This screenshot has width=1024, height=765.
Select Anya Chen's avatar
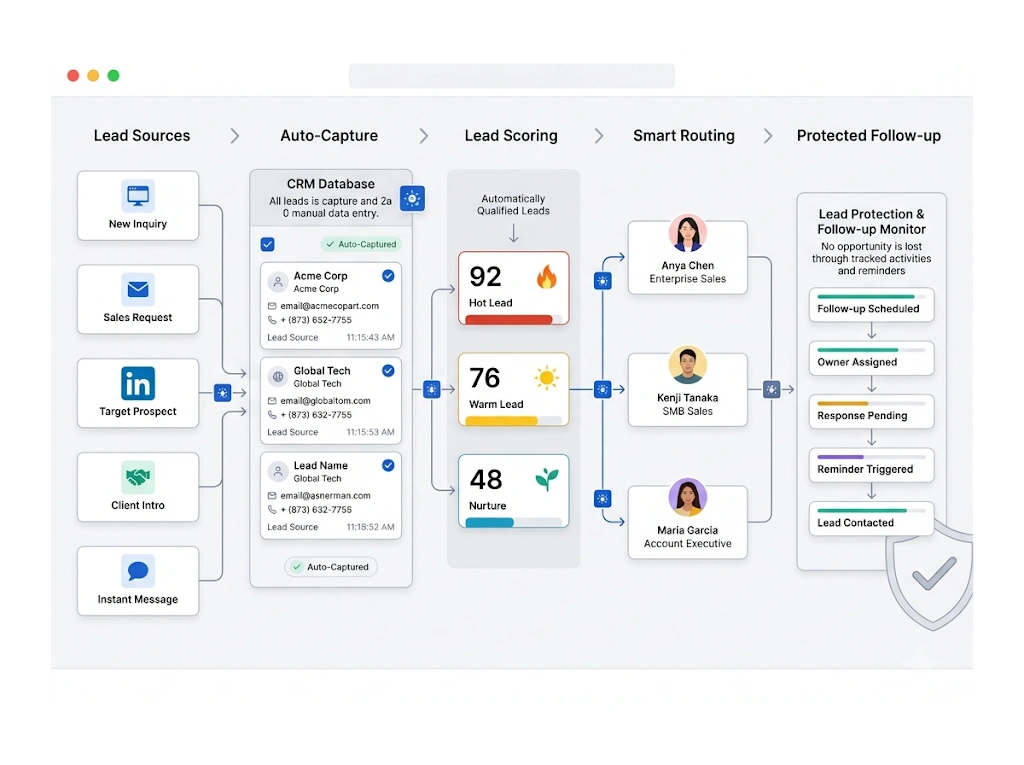pos(688,233)
